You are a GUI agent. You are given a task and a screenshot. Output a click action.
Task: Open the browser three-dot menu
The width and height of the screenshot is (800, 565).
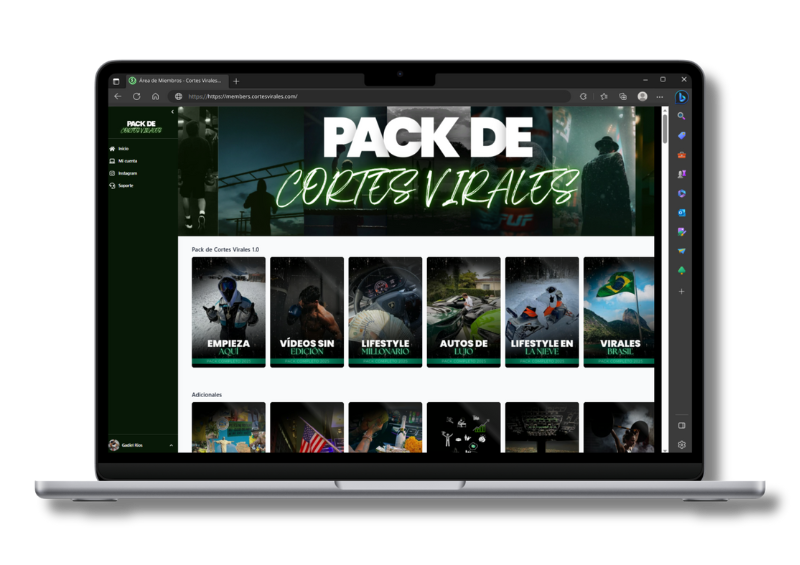coord(659,97)
